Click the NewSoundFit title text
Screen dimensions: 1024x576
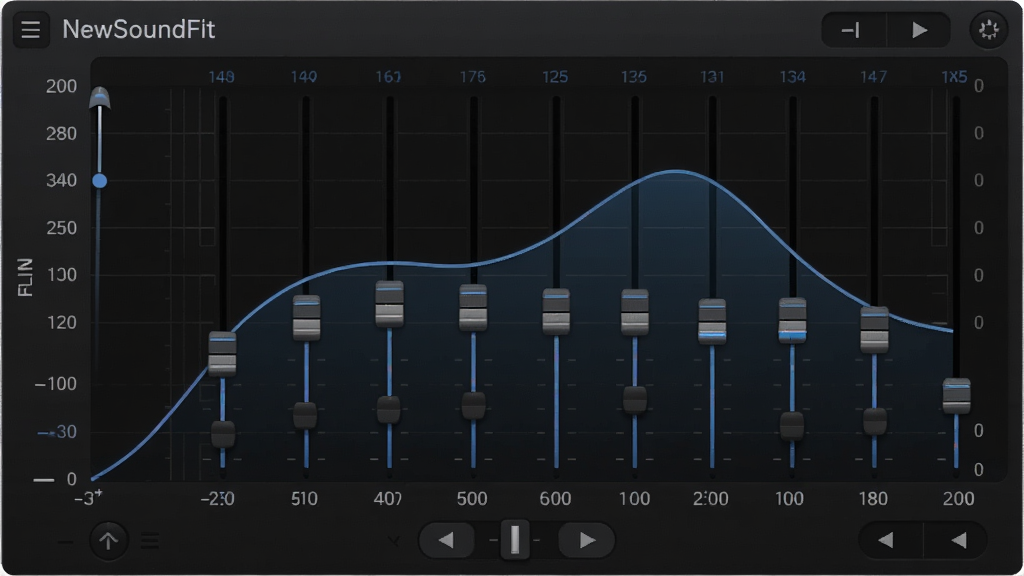(x=138, y=29)
